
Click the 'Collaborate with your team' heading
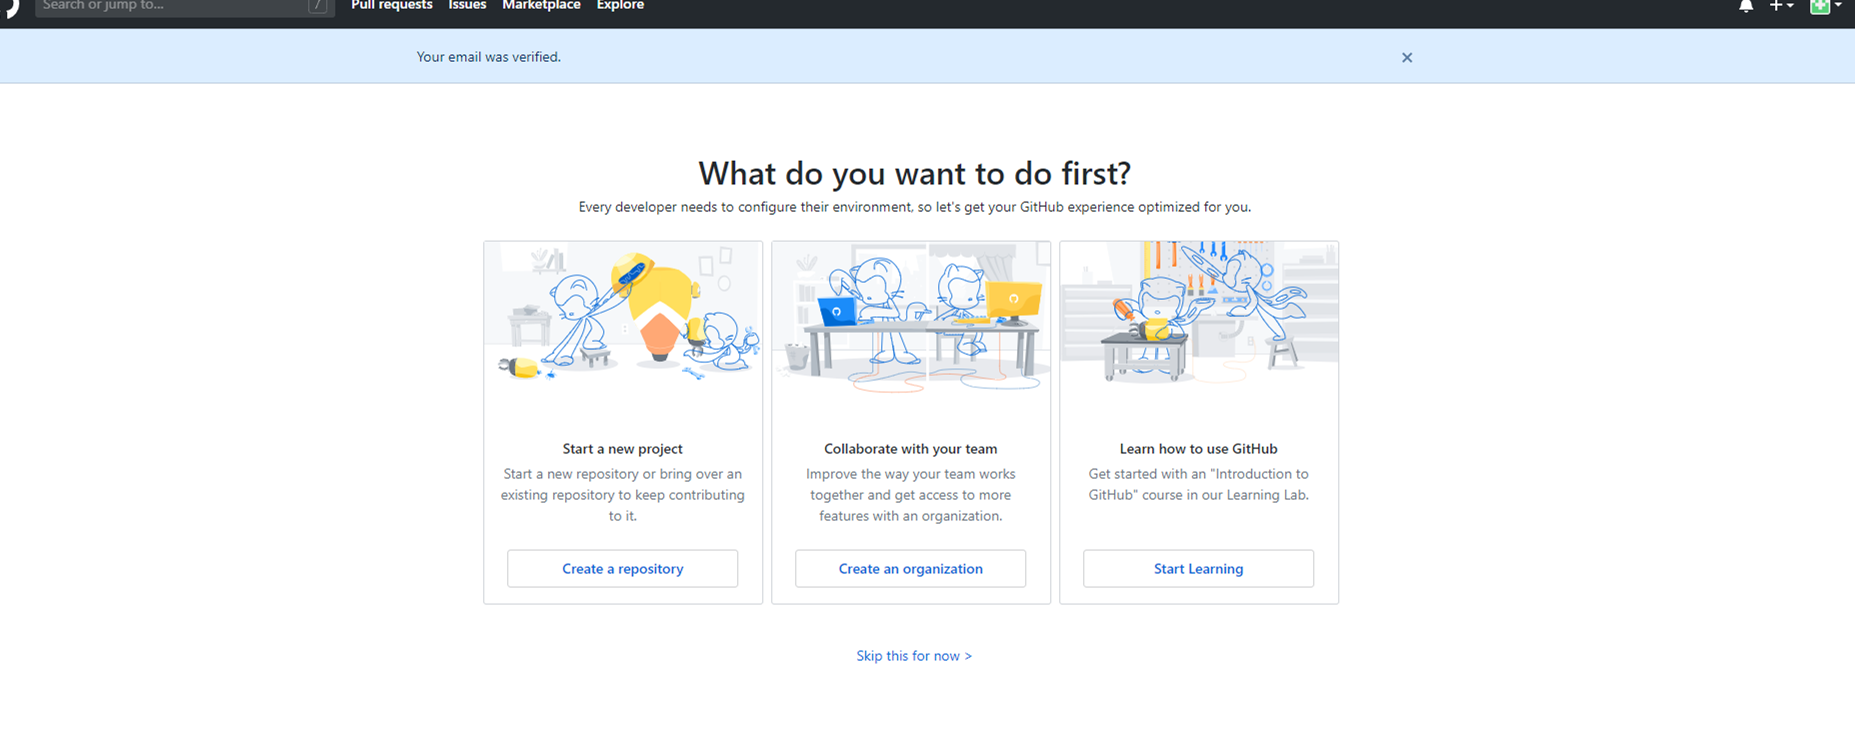click(910, 449)
